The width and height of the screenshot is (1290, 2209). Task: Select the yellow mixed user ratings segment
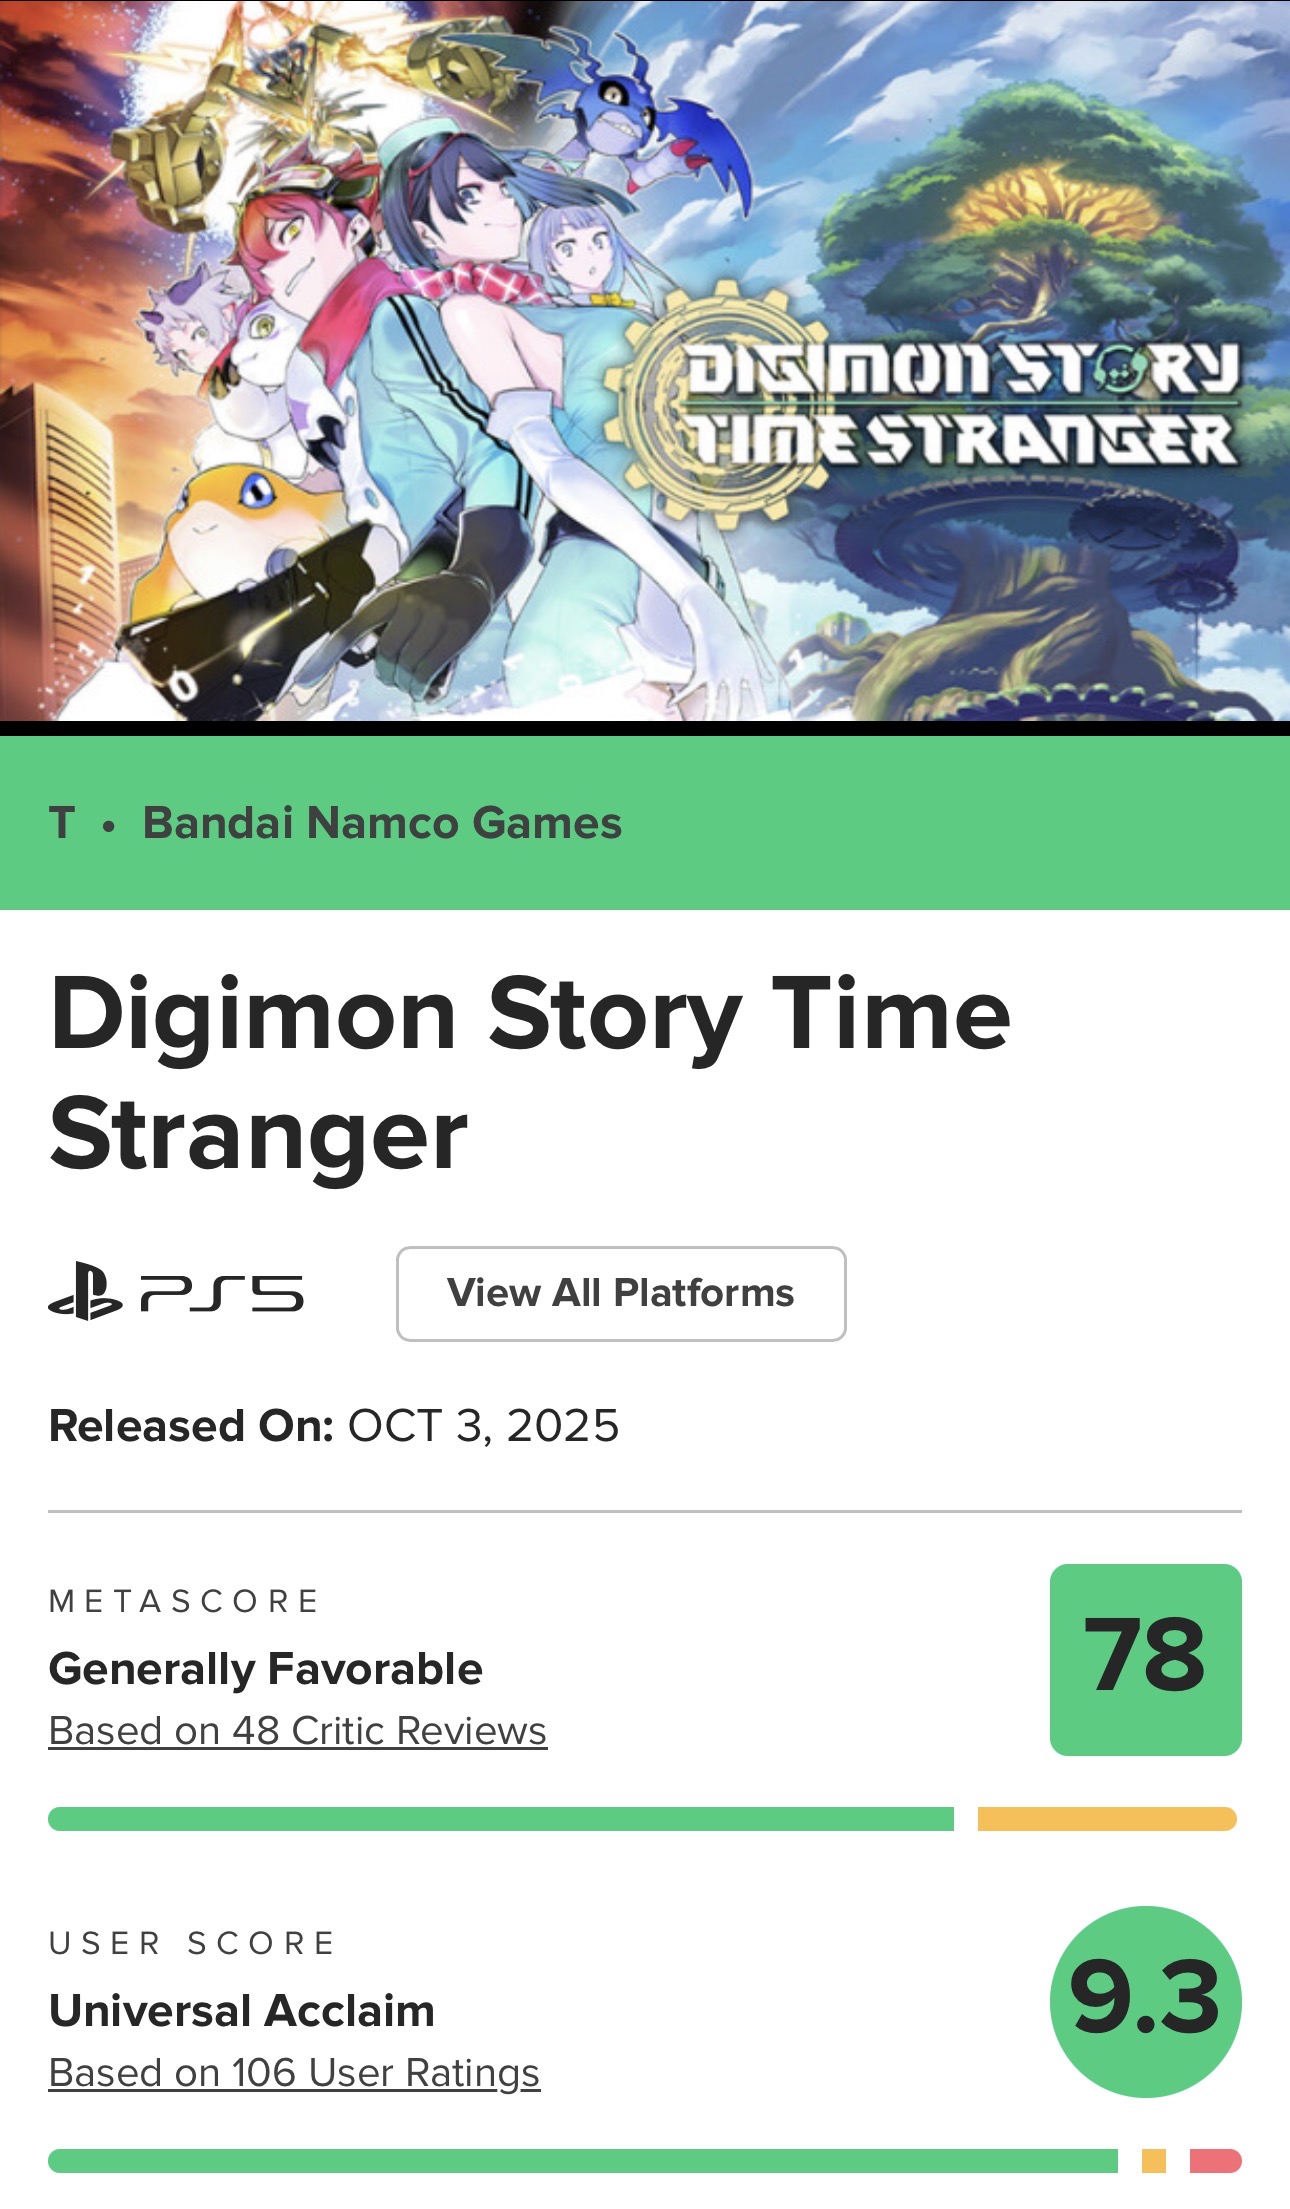pos(1153,2161)
